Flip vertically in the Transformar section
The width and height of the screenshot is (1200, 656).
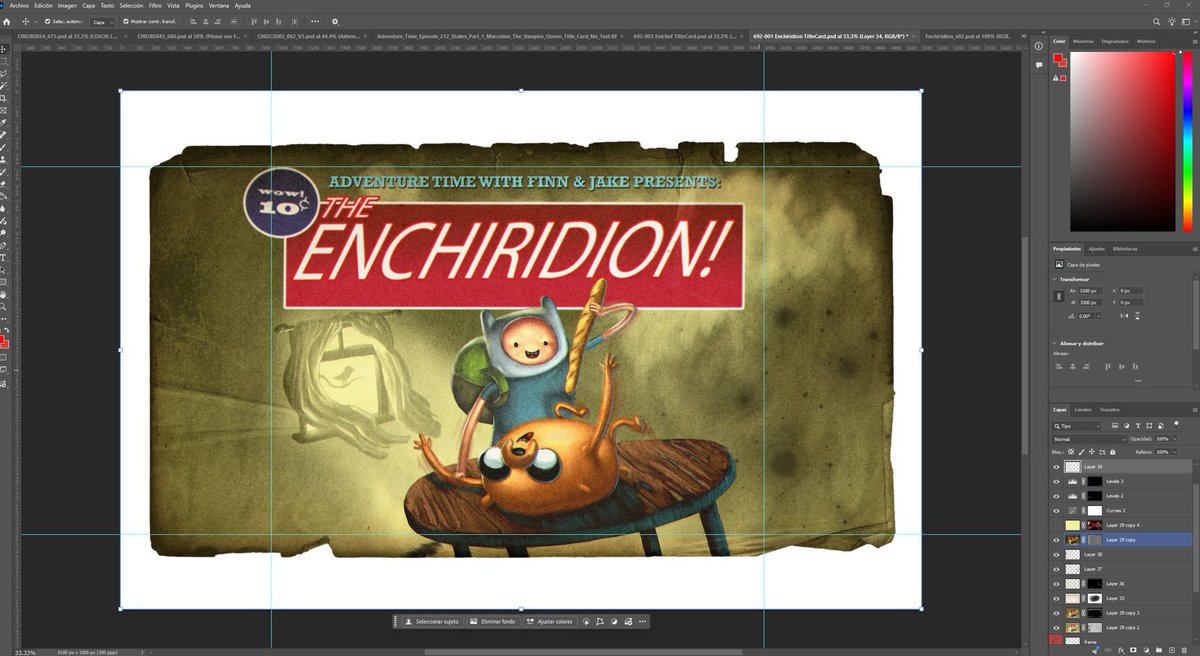pyautogui.click(x=1138, y=315)
